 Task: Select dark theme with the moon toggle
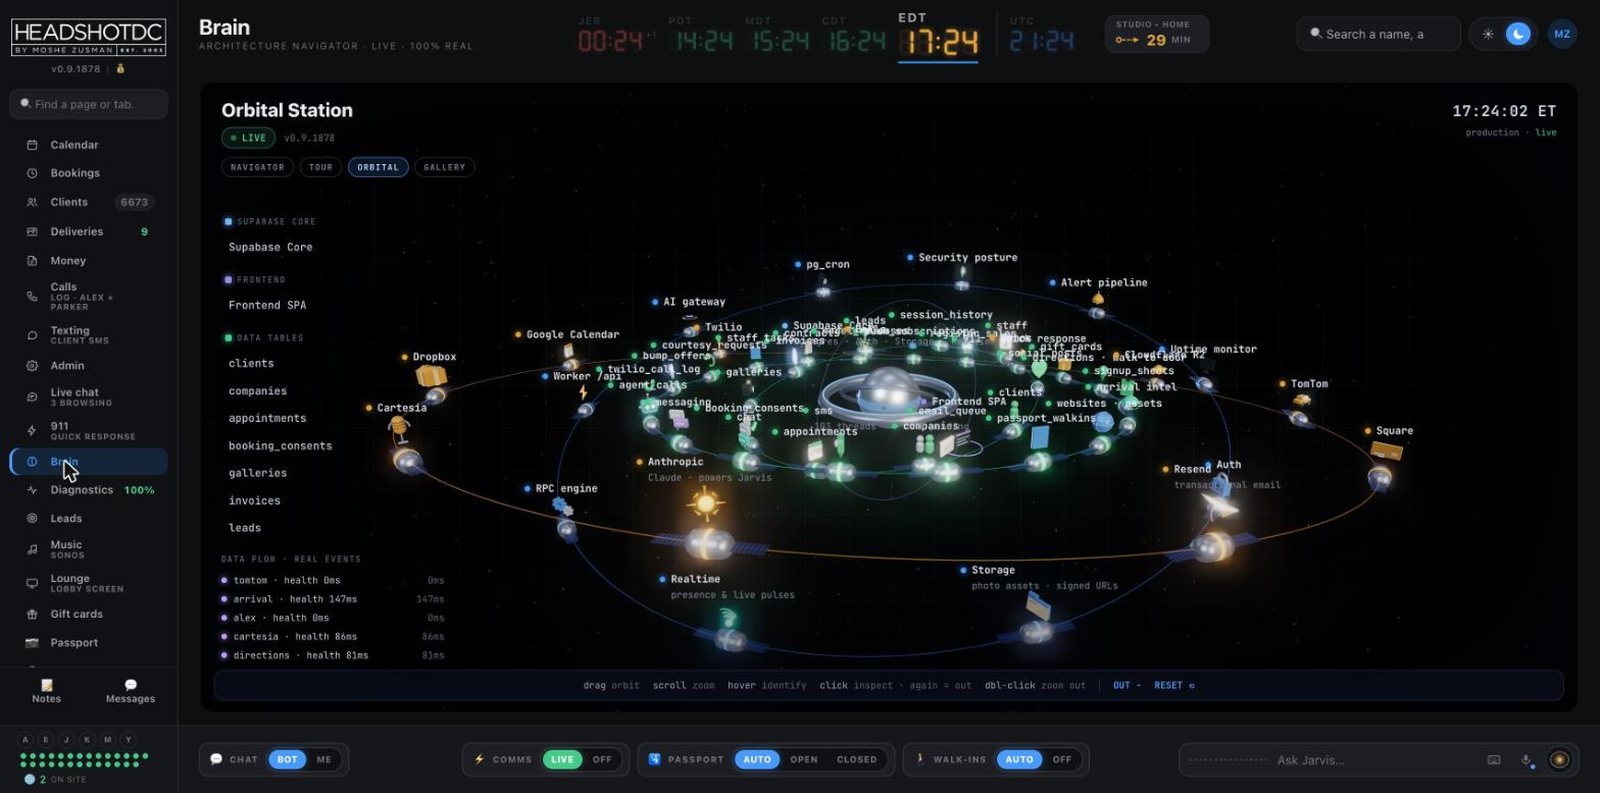(1518, 34)
